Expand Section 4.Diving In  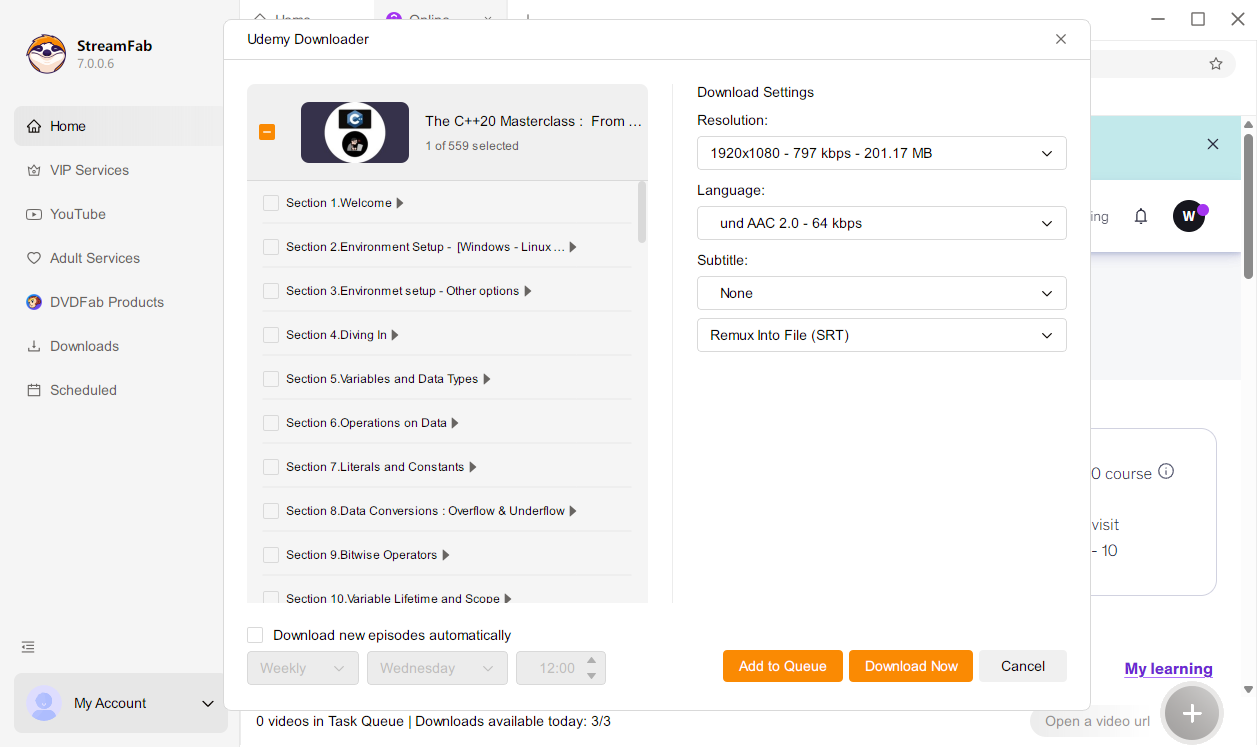(x=393, y=334)
